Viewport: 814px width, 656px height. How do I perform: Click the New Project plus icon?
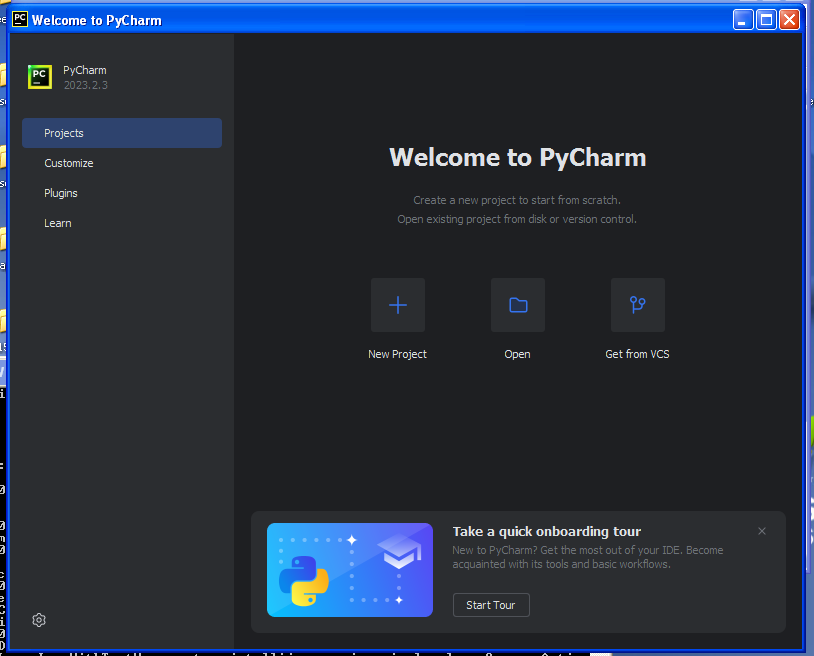398,305
